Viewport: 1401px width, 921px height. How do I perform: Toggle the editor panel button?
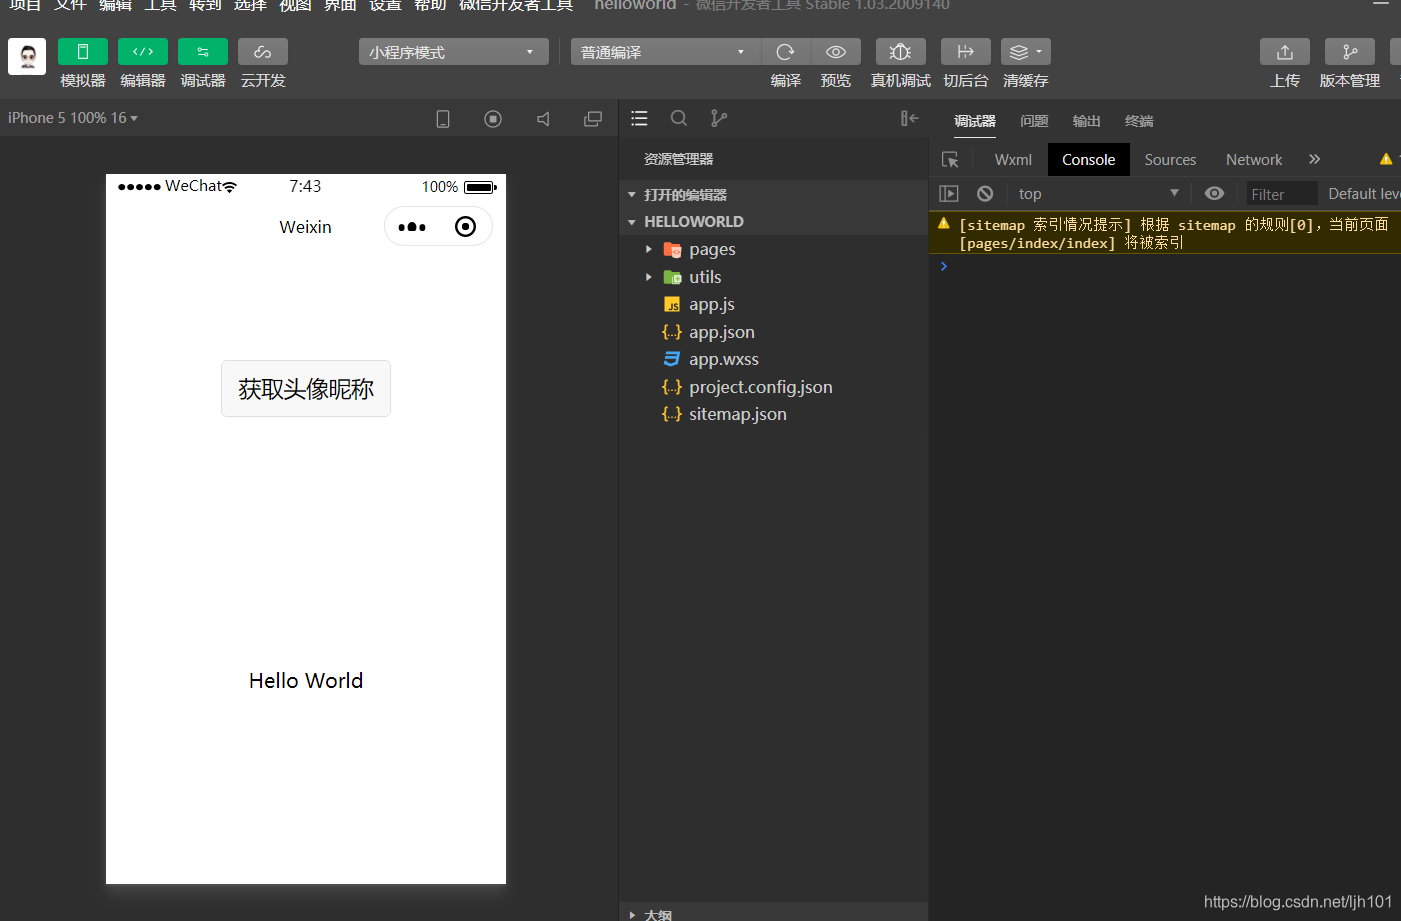(143, 52)
